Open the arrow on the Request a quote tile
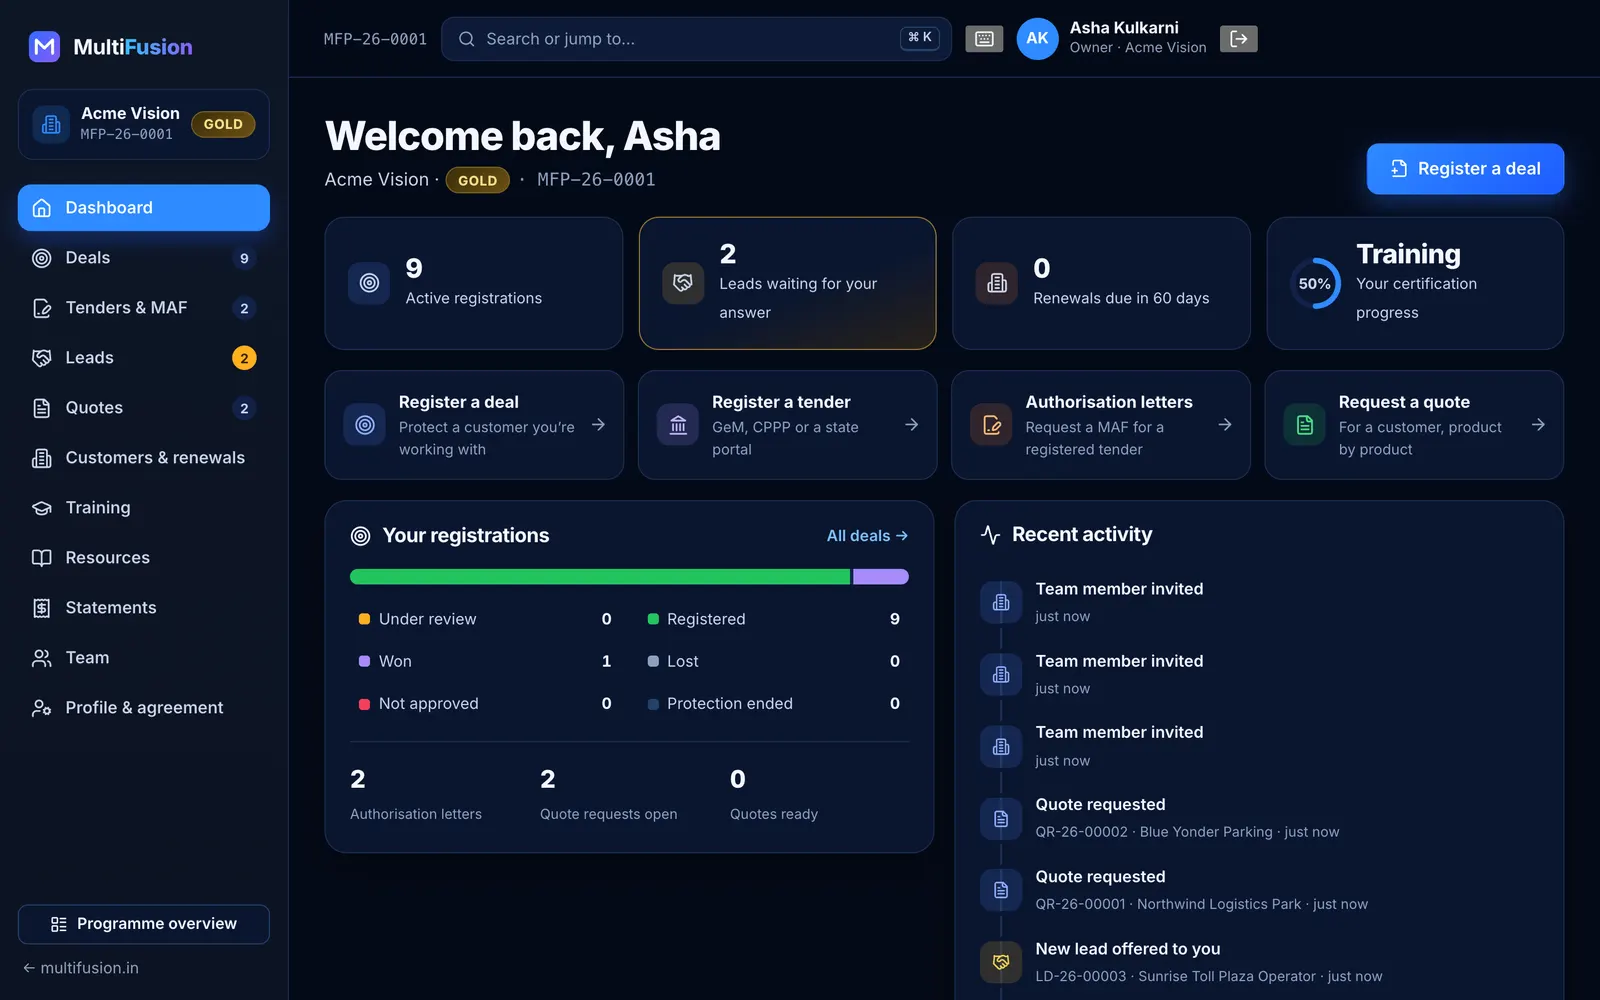 (x=1538, y=425)
